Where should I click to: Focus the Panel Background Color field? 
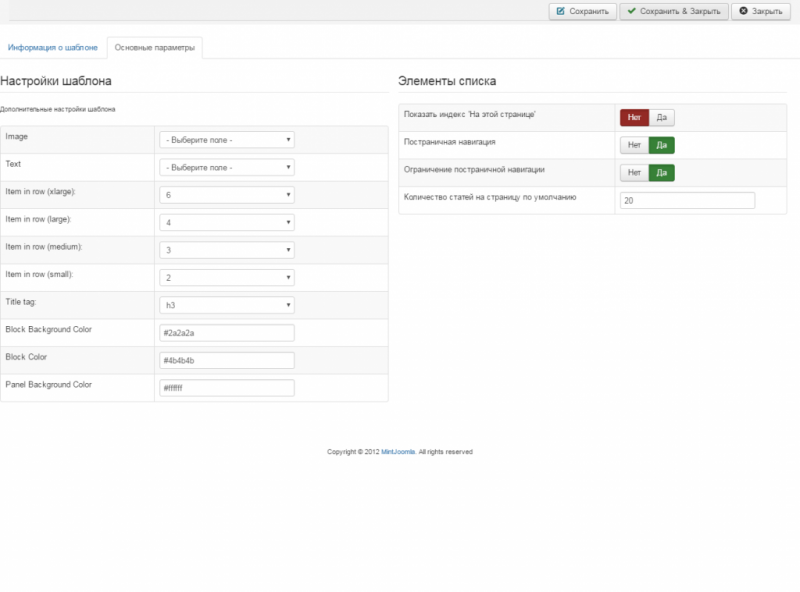pos(226,388)
